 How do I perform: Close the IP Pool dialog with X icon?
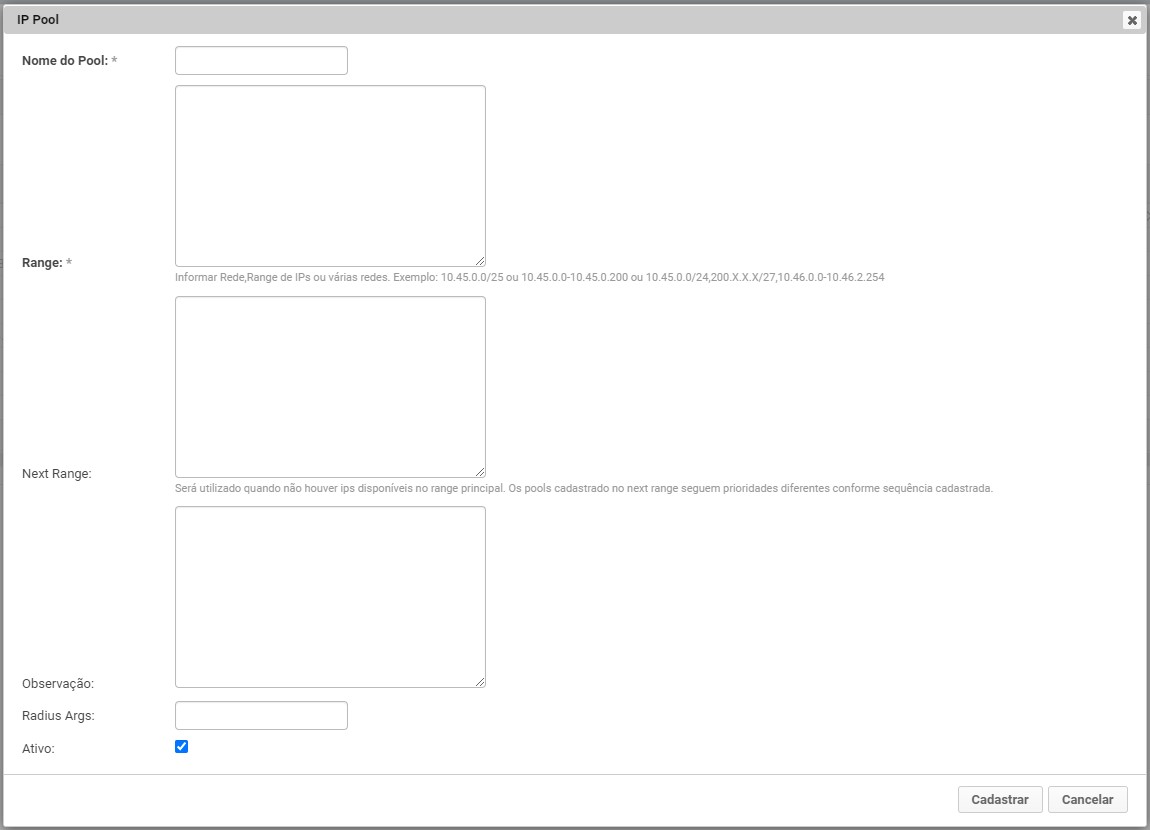pos(1132,20)
